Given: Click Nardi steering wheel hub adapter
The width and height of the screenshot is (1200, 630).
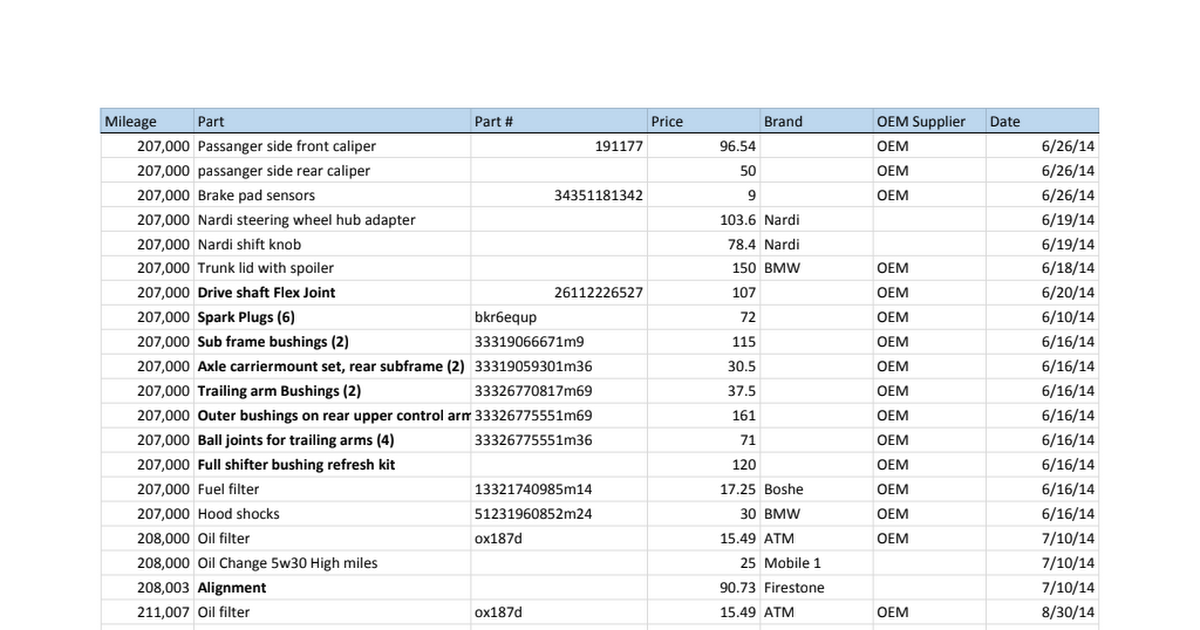Looking at the screenshot, I should (332, 220).
